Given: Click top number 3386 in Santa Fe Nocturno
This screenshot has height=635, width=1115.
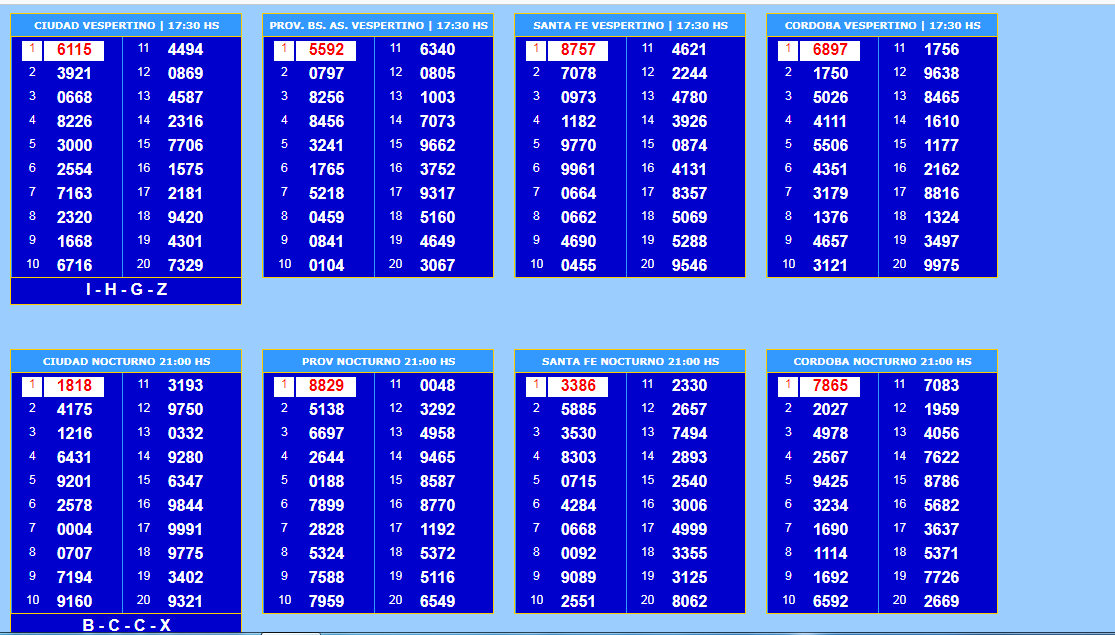Looking at the screenshot, I should (578, 386).
